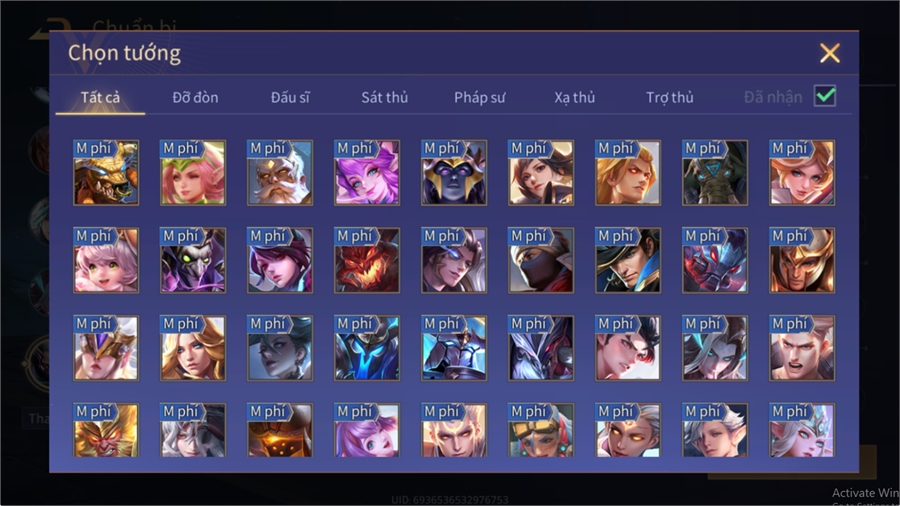Choose the pink-haired girl with green eyes
Viewport: 900px width, 506px height.
click(106, 260)
